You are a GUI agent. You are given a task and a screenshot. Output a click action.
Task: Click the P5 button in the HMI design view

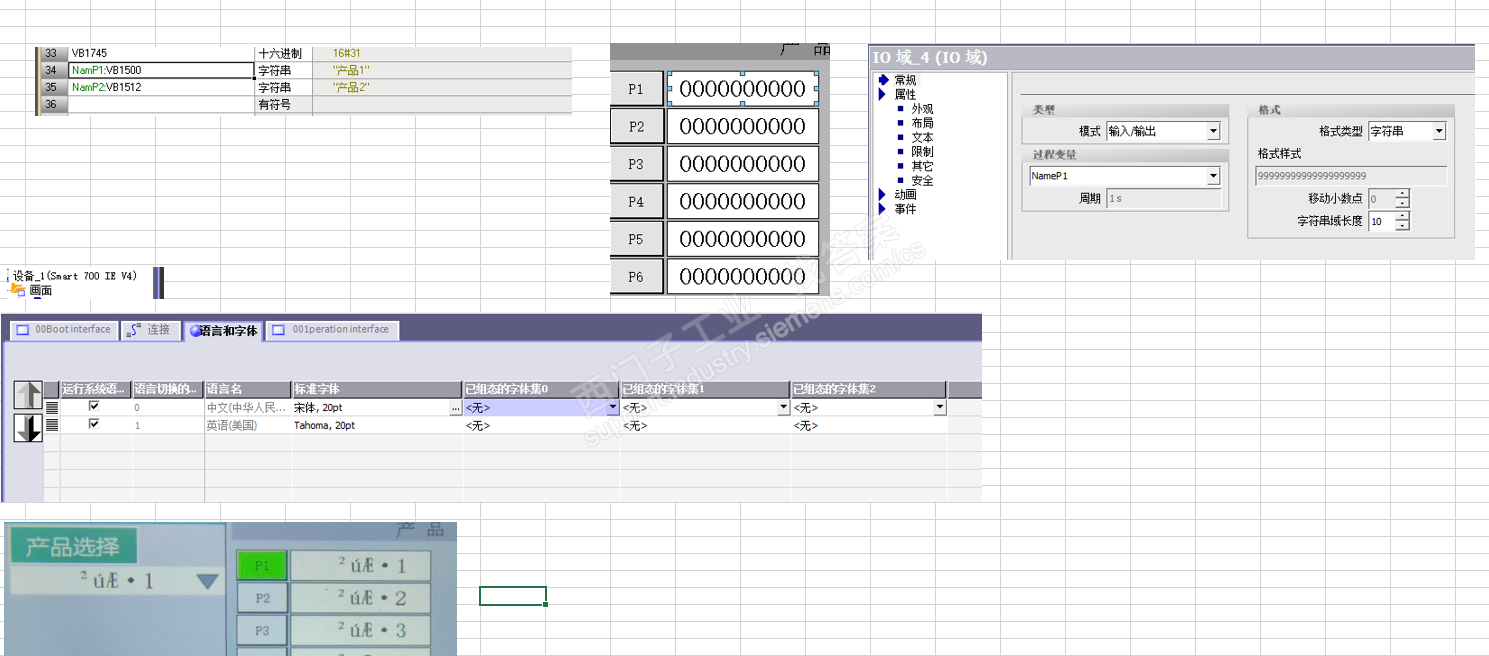[x=637, y=240]
